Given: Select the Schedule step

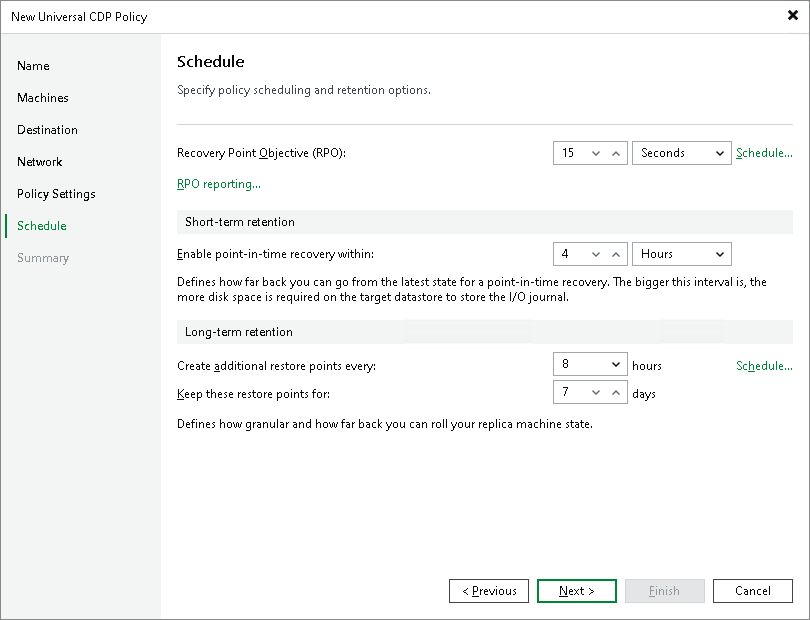Looking at the screenshot, I should pyautogui.click(x=40, y=225).
